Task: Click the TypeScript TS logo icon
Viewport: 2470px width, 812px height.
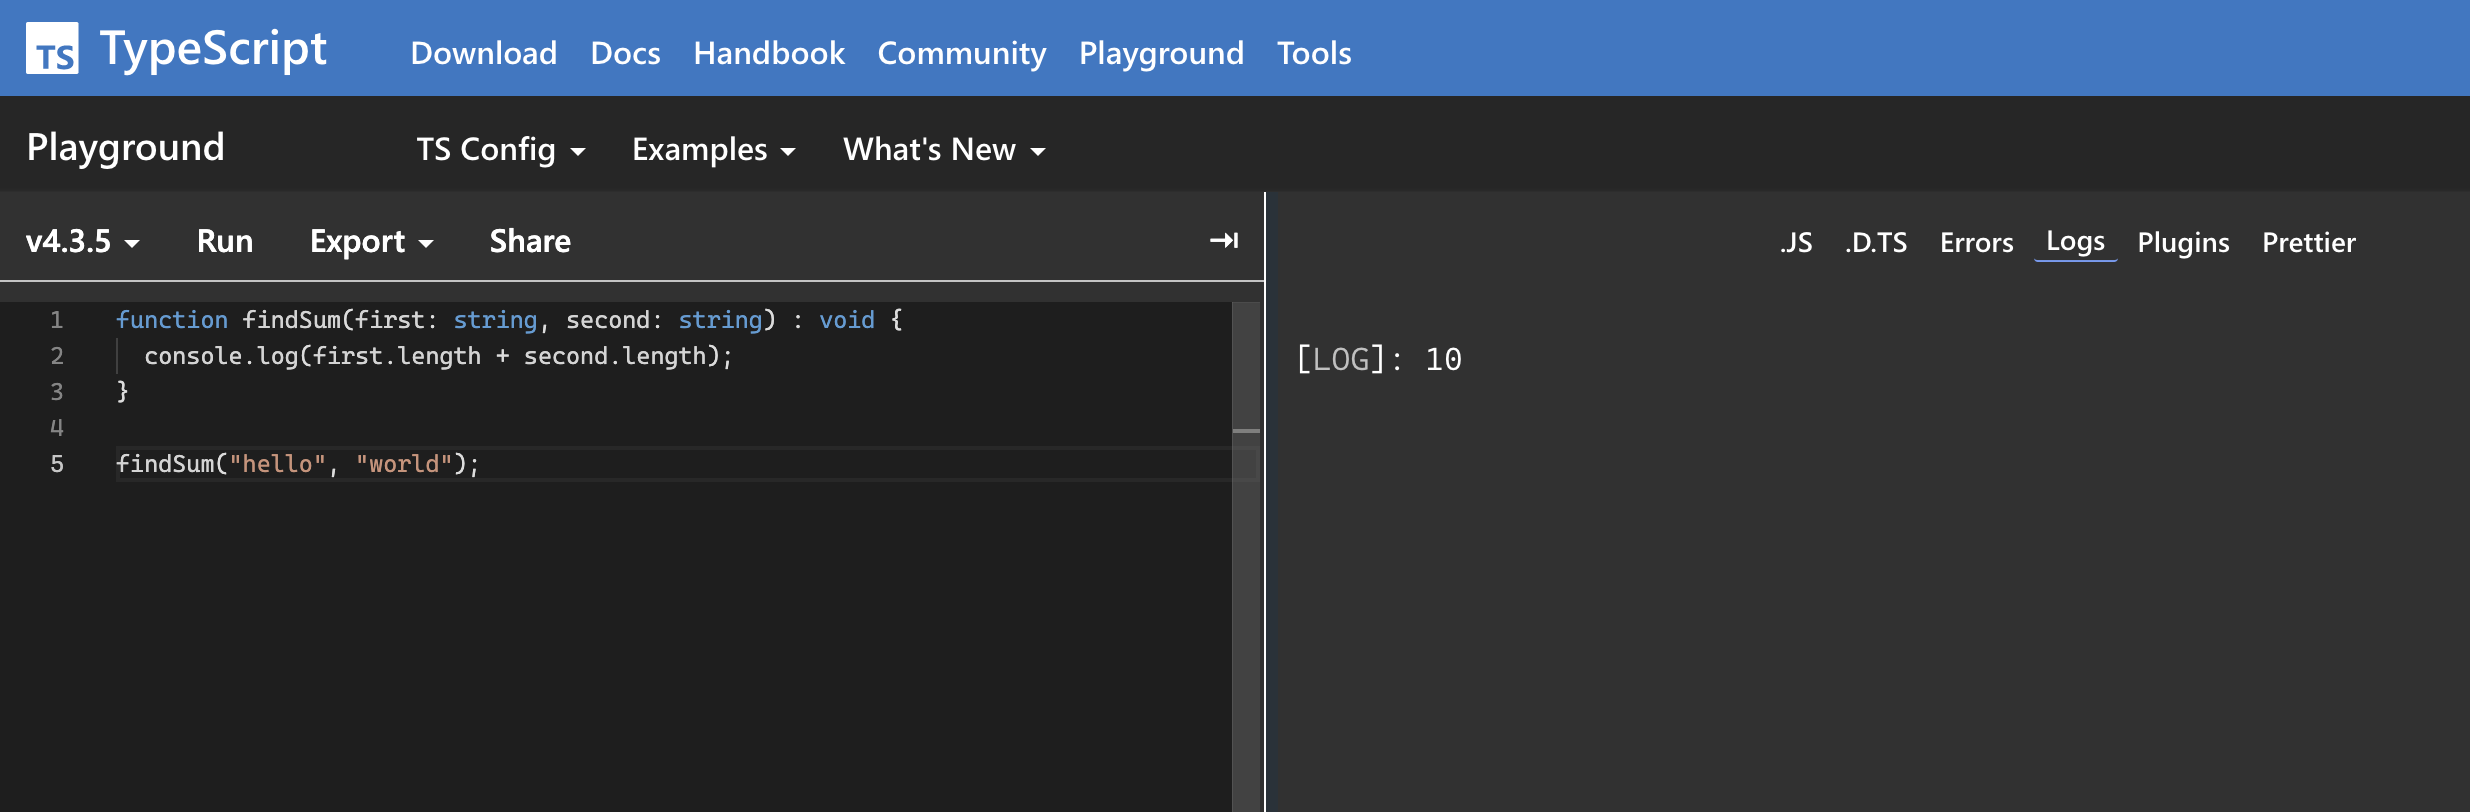Action: 52,48
